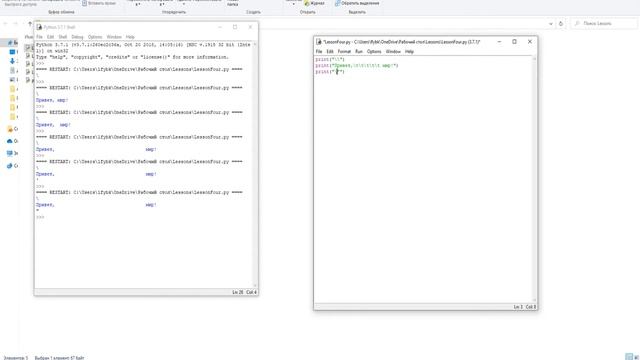Switch Explorer to details view icon
The height and width of the screenshot is (360, 640).
point(629,357)
